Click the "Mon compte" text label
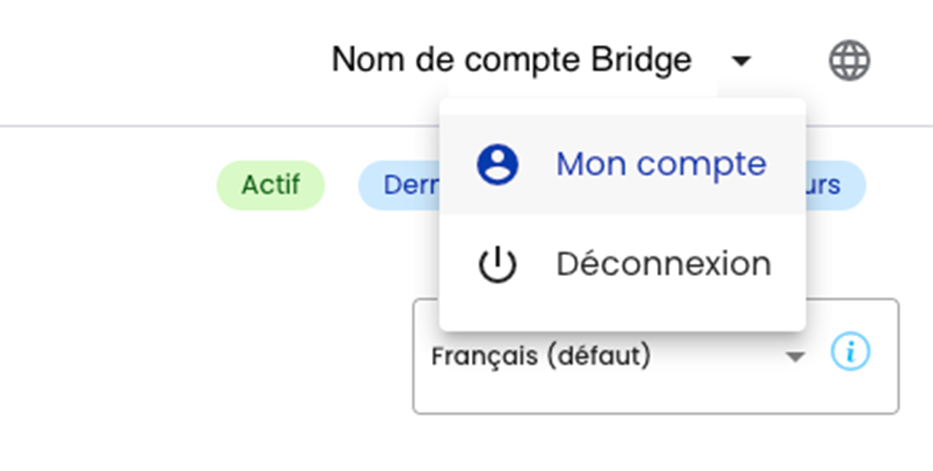933x471 pixels. pyautogui.click(x=661, y=164)
